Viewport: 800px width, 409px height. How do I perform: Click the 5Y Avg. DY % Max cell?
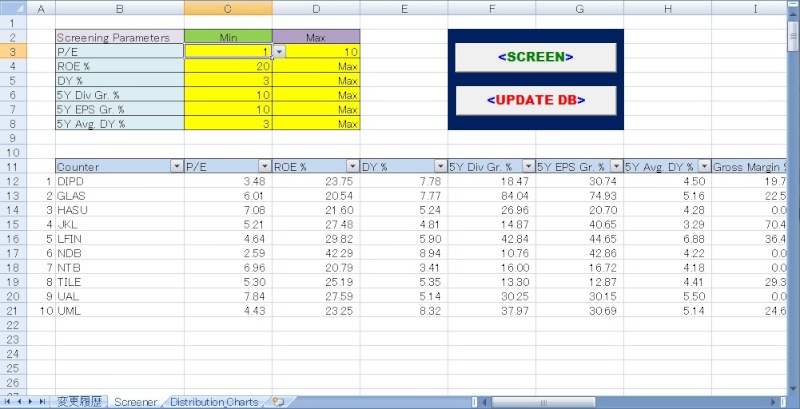click(316, 123)
